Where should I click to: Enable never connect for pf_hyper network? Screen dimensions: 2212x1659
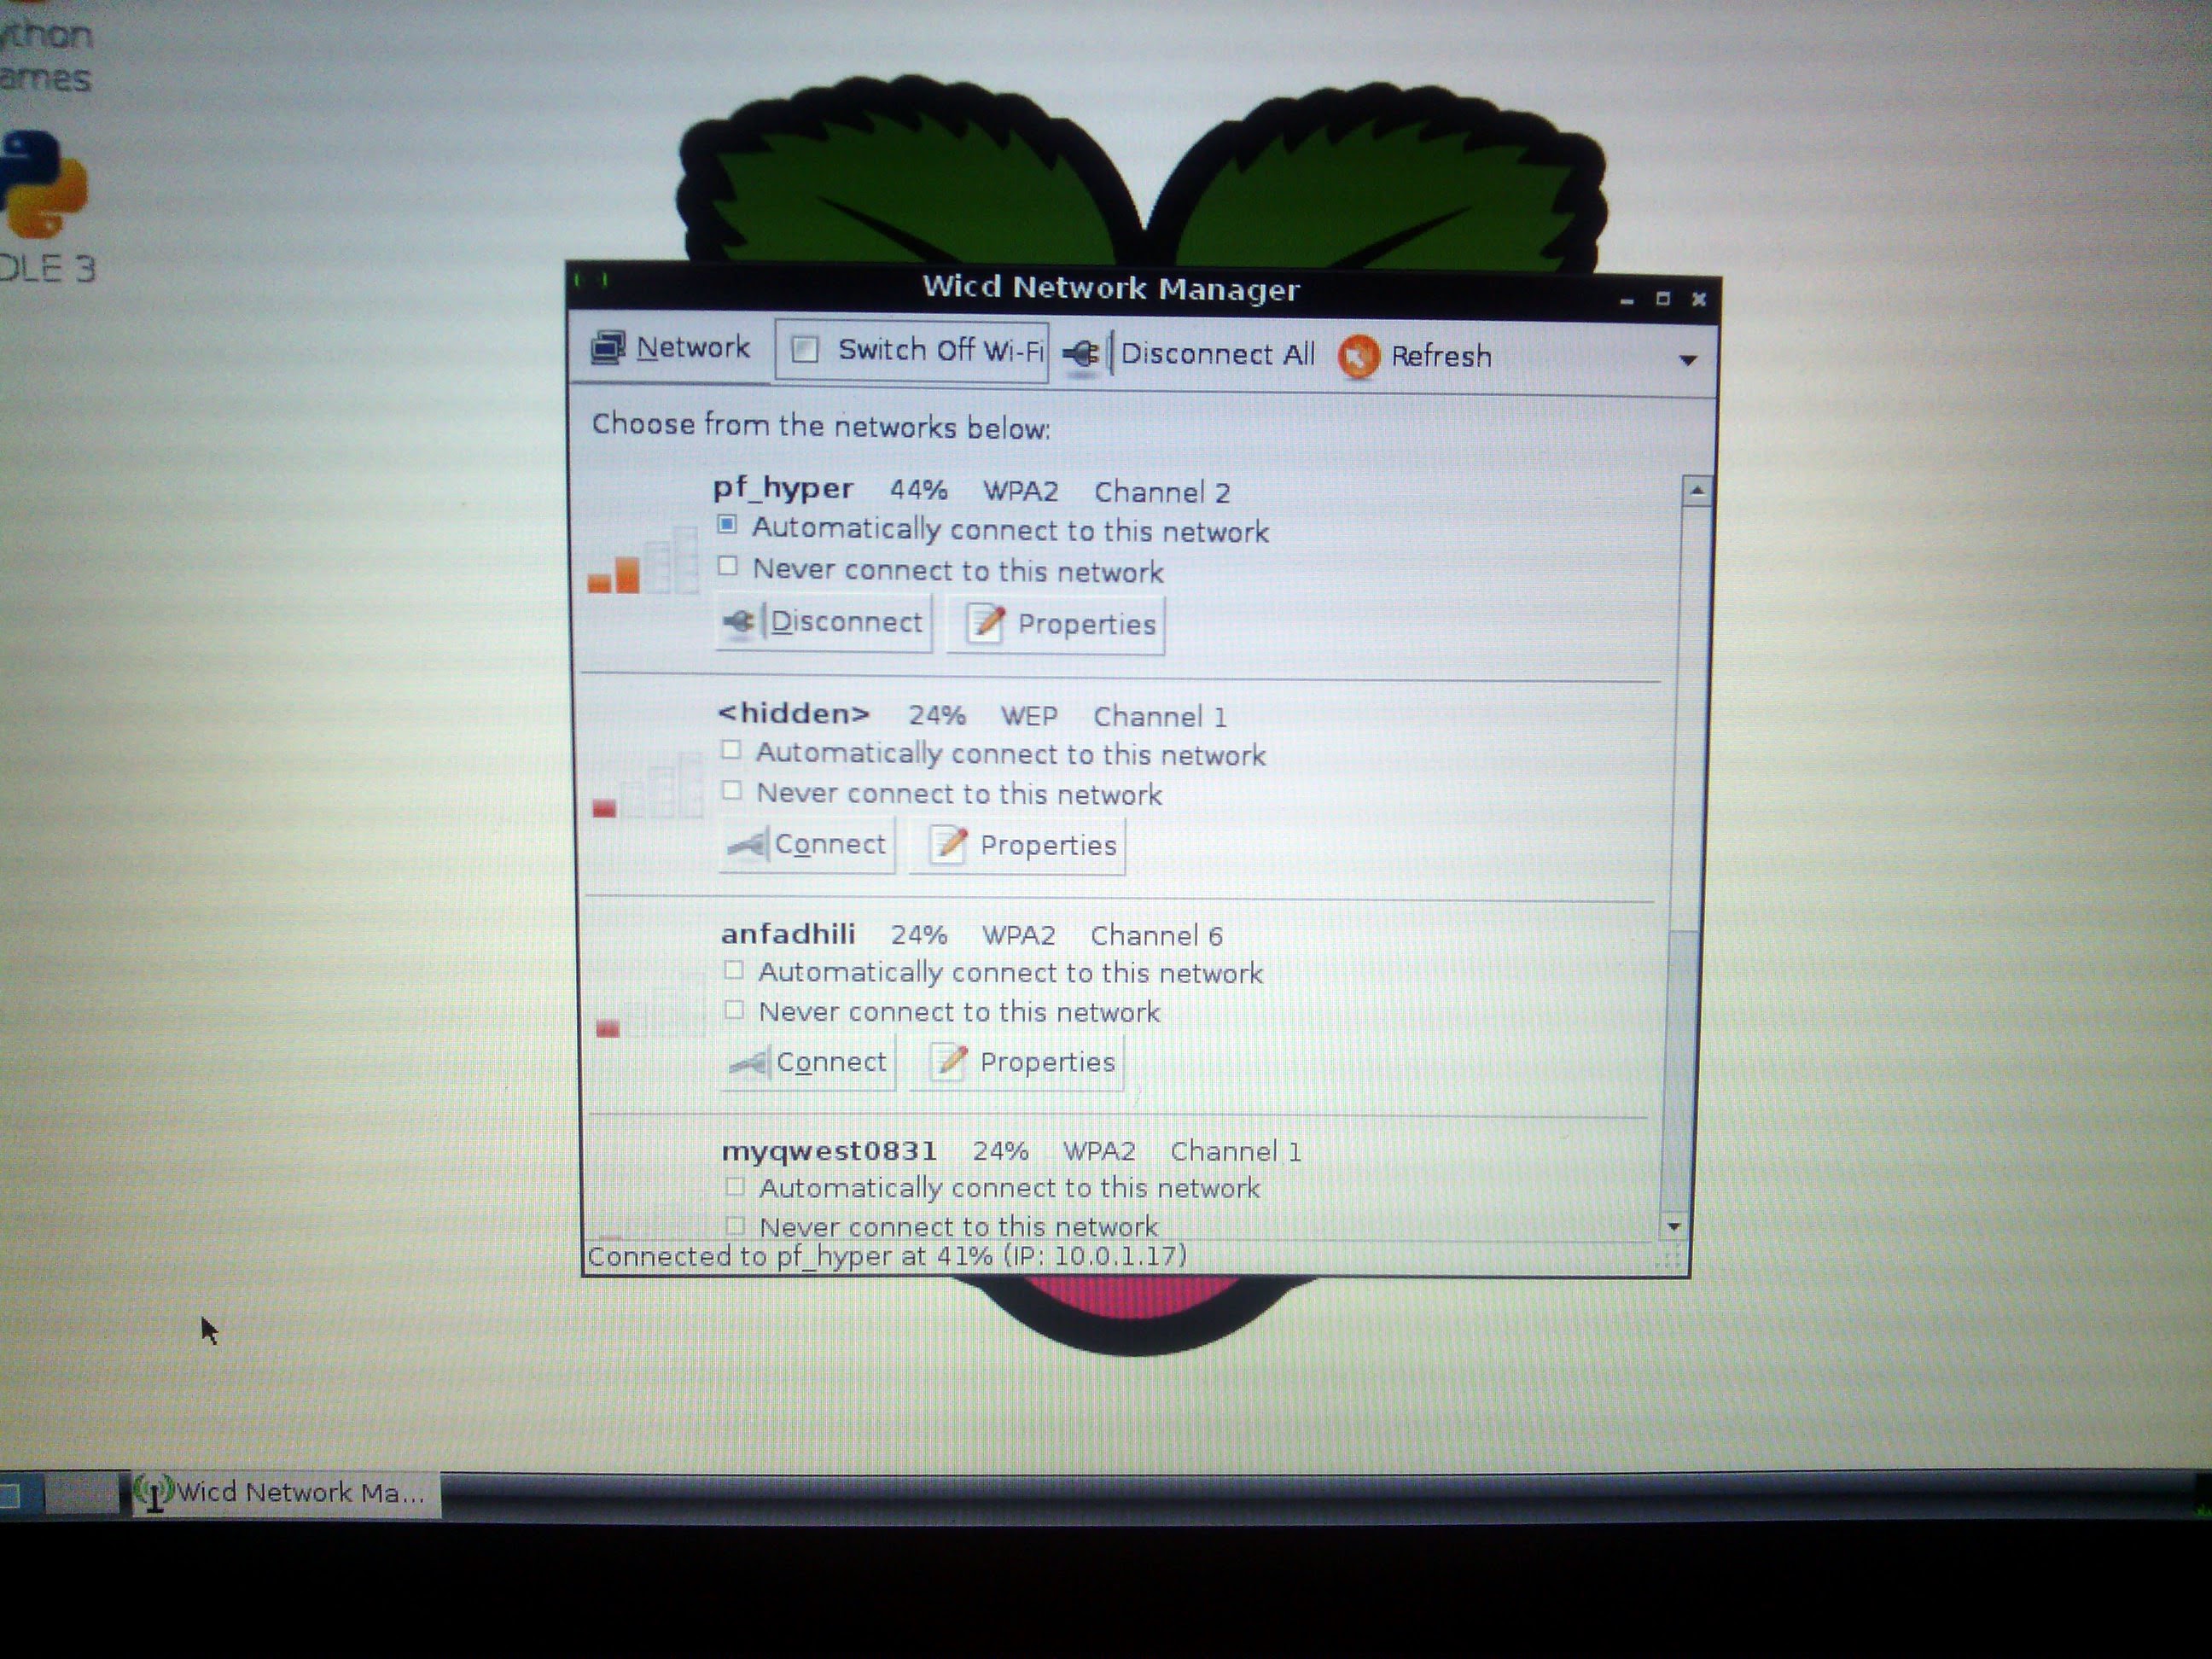tap(728, 567)
